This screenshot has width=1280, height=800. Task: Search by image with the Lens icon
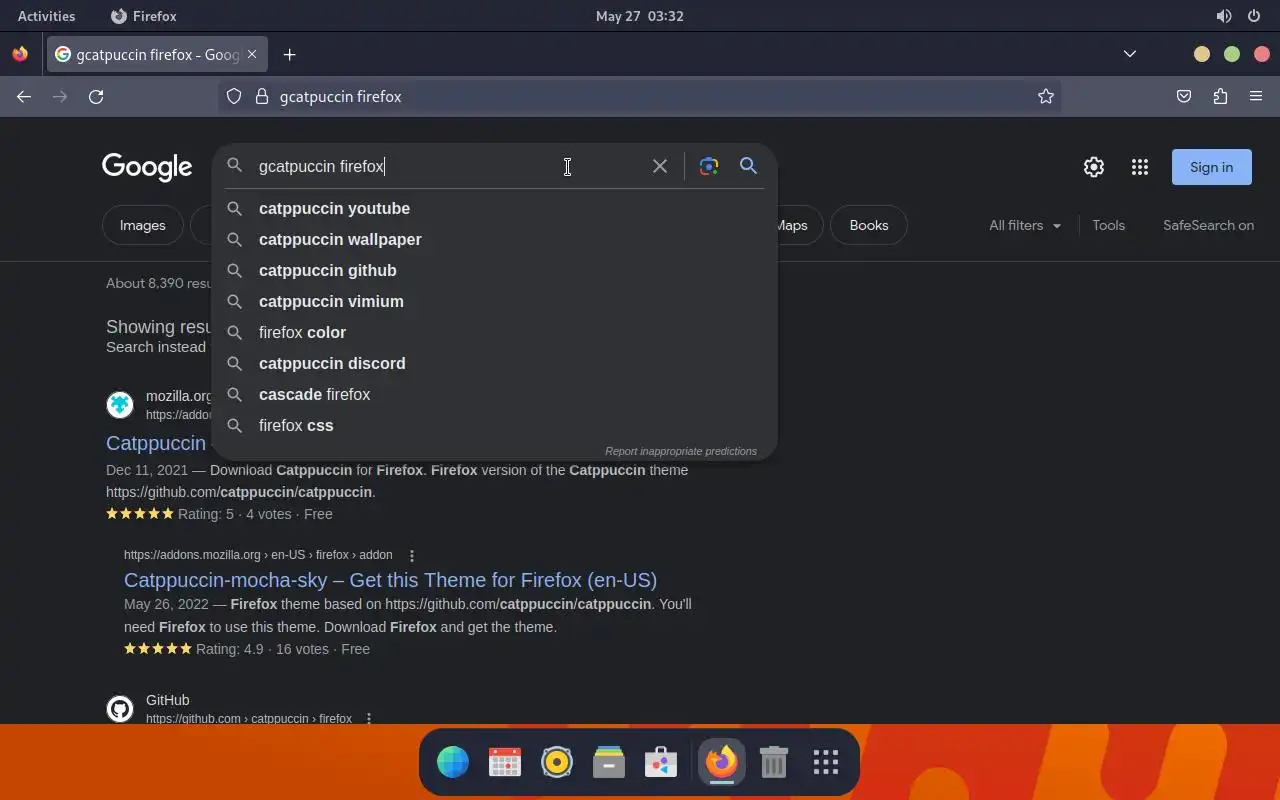coord(709,166)
